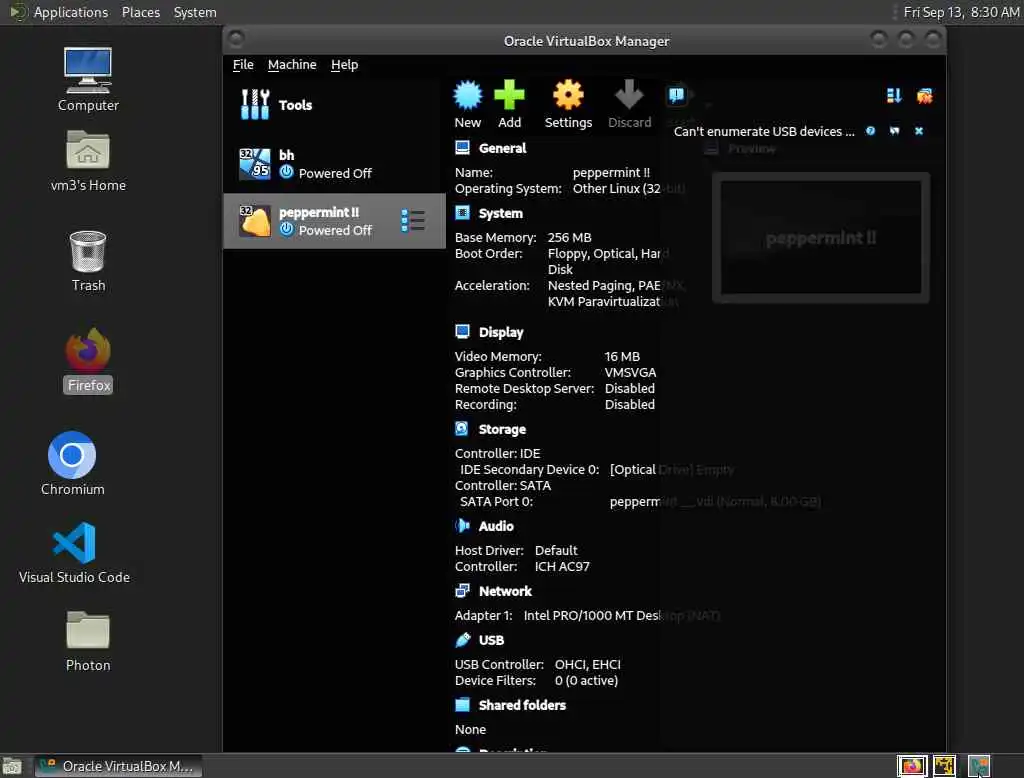The width and height of the screenshot is (1024, 778).
Task: Dismiss the USB devices notification
Action: (919, 131)
